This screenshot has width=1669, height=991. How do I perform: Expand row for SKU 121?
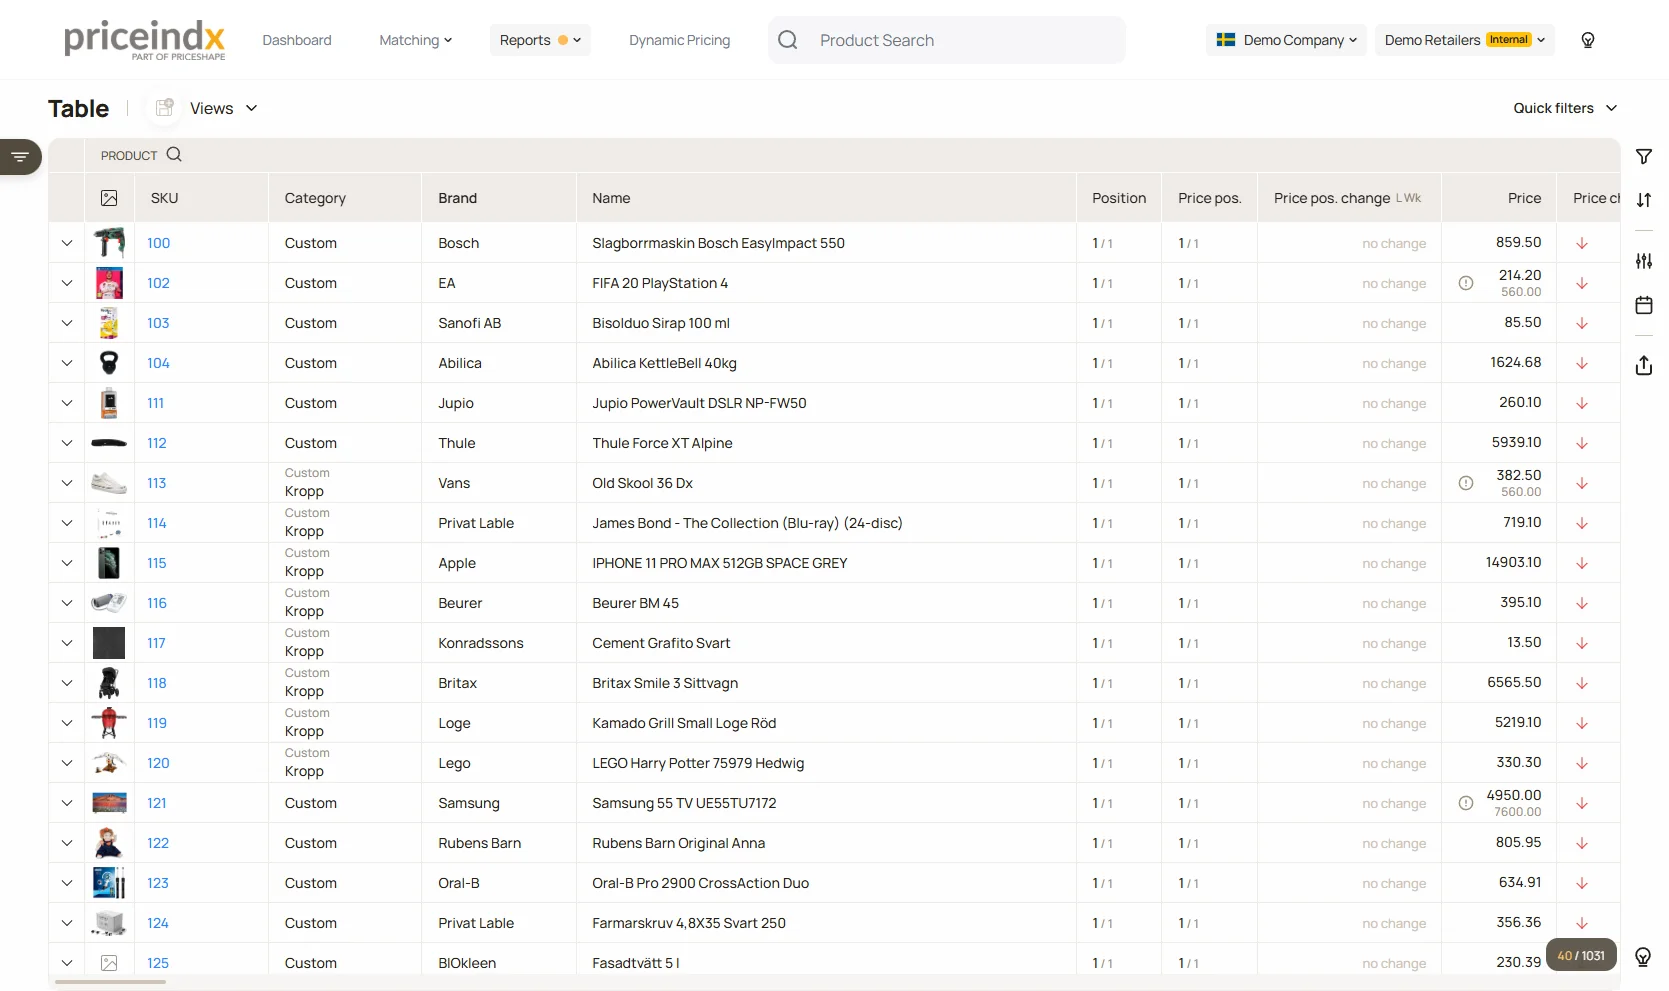[67, 803]
